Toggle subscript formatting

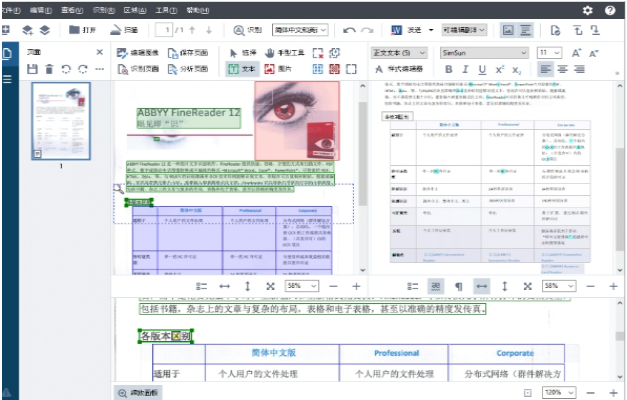click(x=517, y=70)
